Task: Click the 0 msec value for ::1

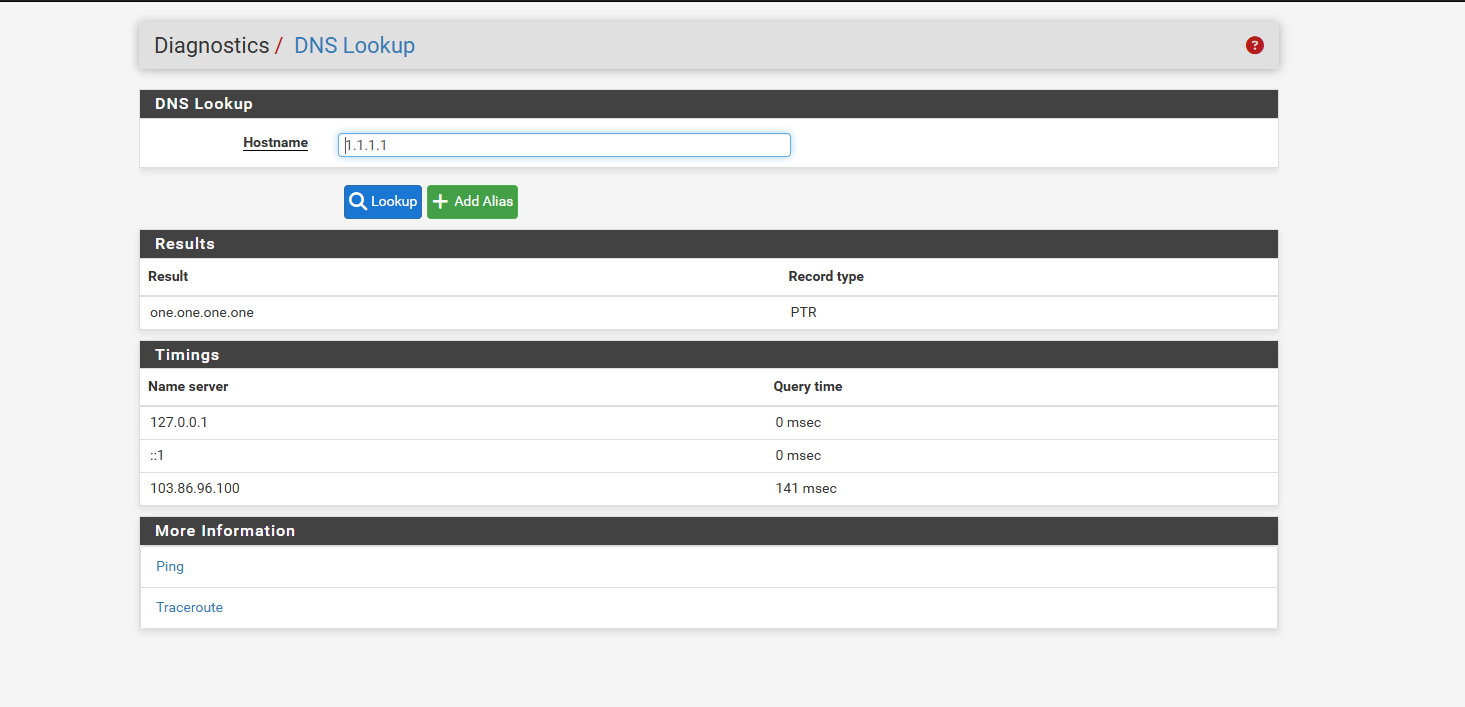Action: pos(798,455)
